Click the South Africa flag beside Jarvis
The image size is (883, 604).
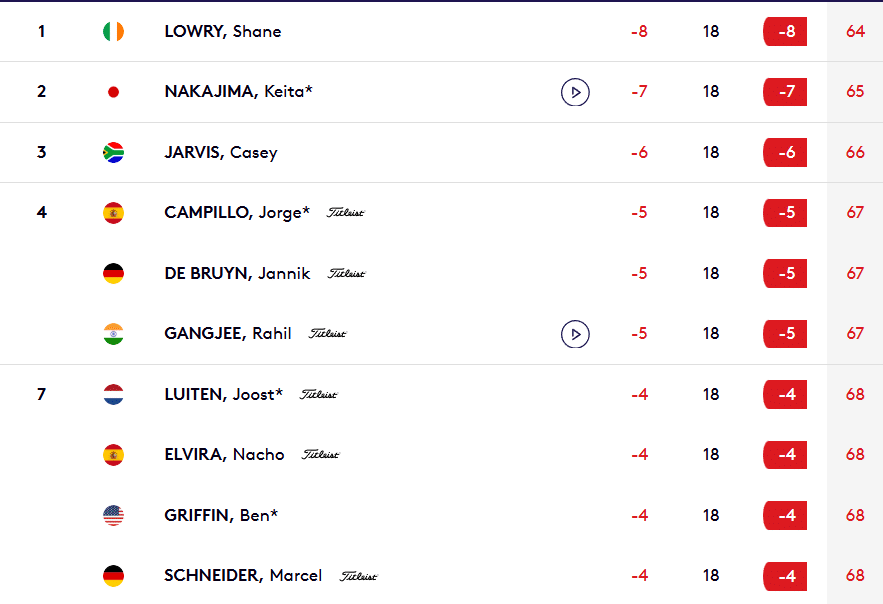[x=114, y=153]
